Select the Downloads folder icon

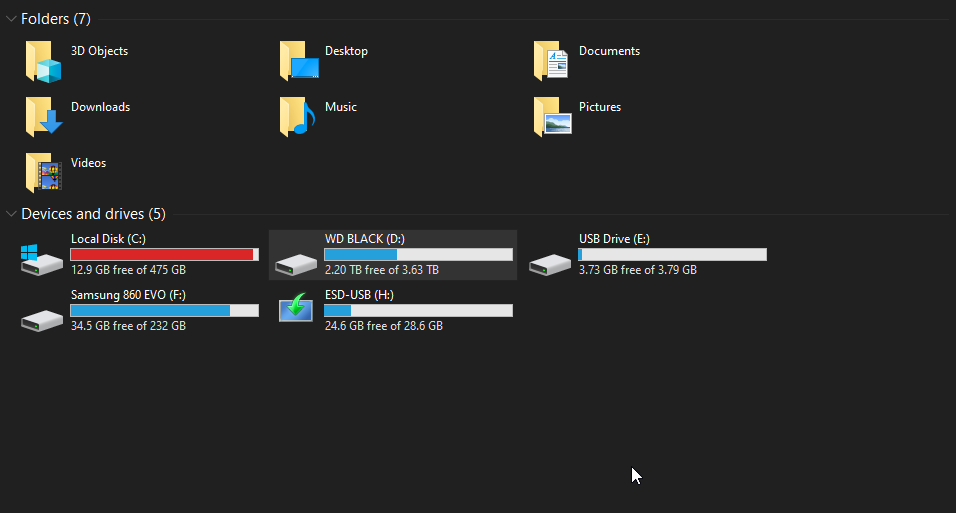tap(43, 118)
